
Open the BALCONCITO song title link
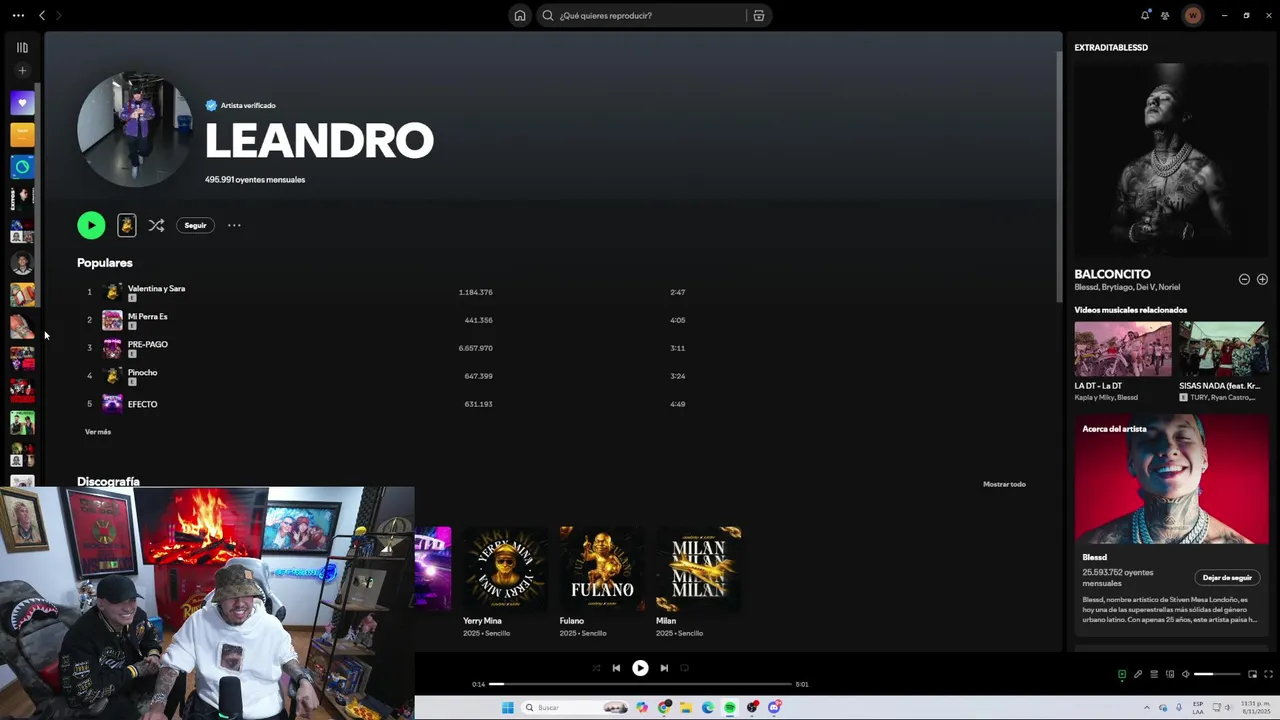click(x=1112, y=274)
